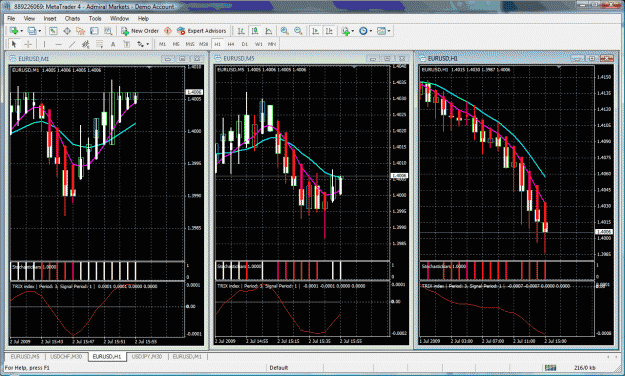Toggle the Navigator panel icon
This screenshot has width=625, height=376.
[81, 31]
